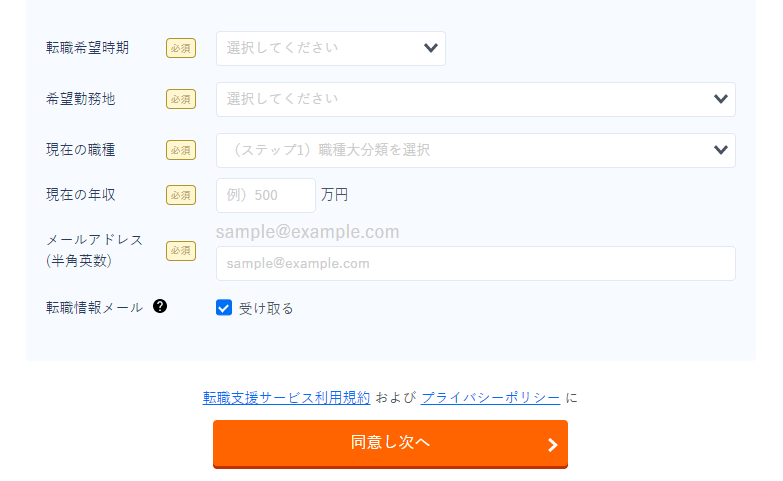Click the 受け取る checkbox label
This screenshot has height=481, width=783.
point(266,308)
